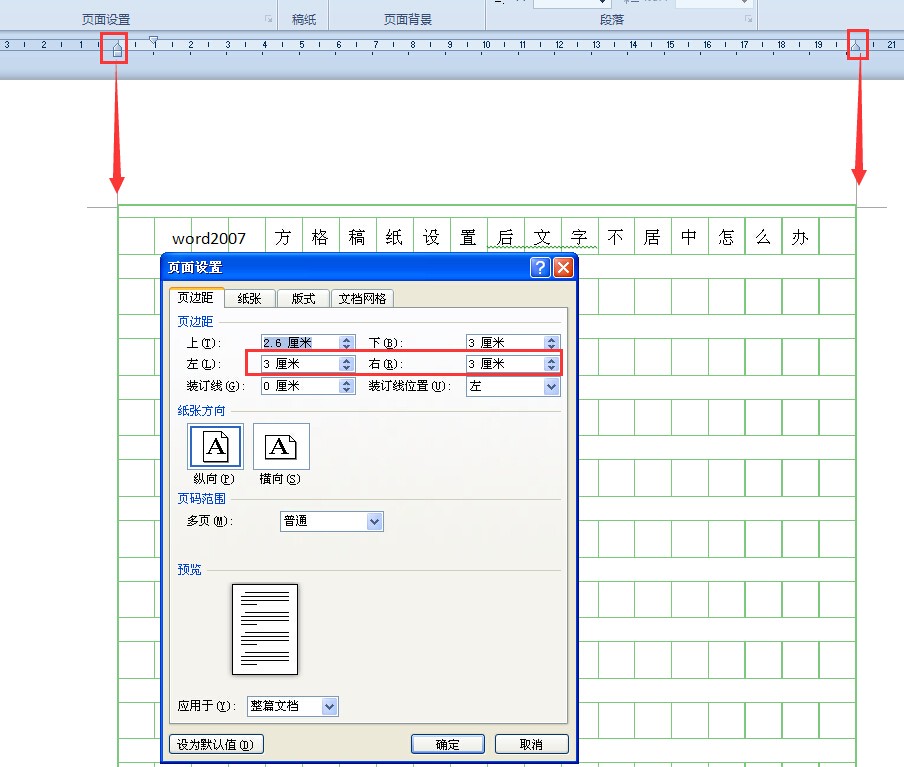
Task: Click the character 么 in the document grid
Action: pos(763,237)
